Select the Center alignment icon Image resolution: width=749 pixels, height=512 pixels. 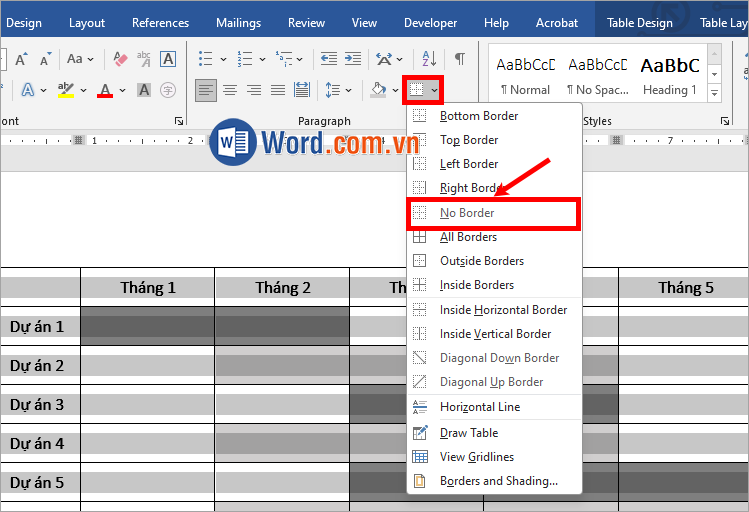pos(230,90)
